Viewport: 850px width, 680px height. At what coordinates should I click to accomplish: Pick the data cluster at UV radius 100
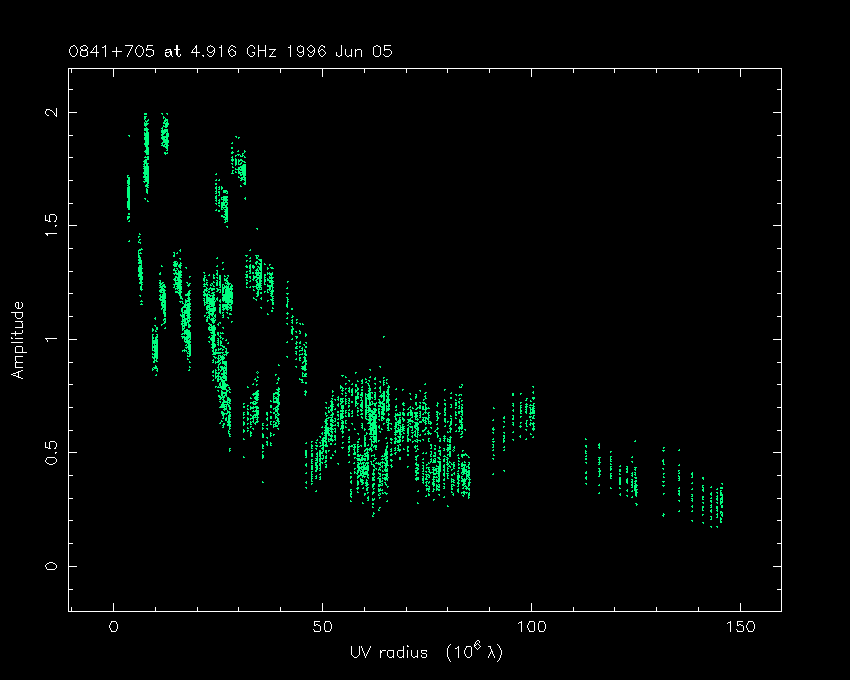[x=531, y=412]
